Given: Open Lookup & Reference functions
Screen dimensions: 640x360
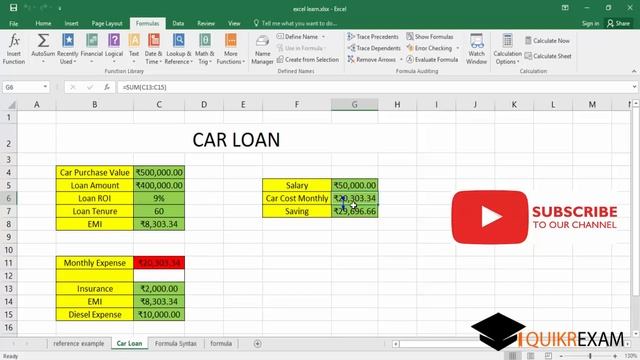Looking at the screenshot, I should click(178, 49).
